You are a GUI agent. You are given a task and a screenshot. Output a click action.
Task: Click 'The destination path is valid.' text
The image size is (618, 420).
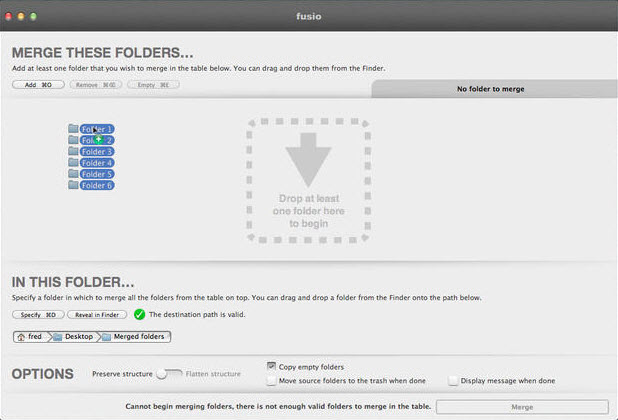[197, 314]
